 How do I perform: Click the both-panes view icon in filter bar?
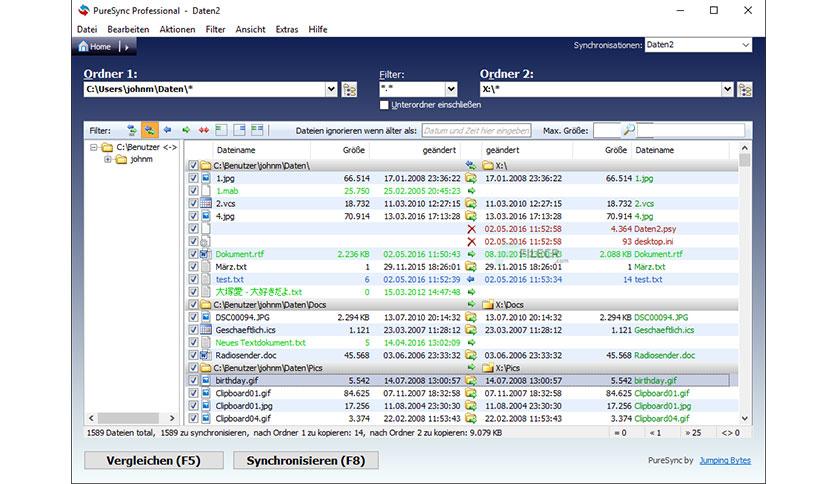(257, 130)
